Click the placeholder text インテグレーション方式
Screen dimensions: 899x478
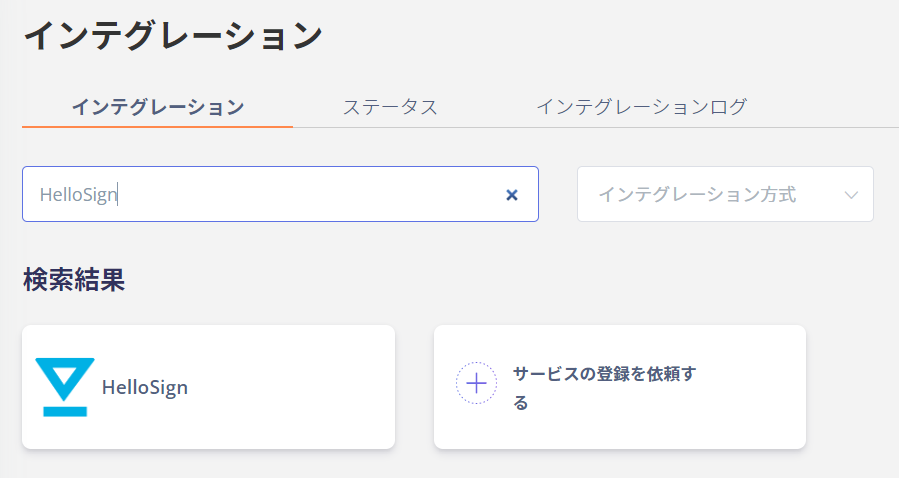click(697, 195)
